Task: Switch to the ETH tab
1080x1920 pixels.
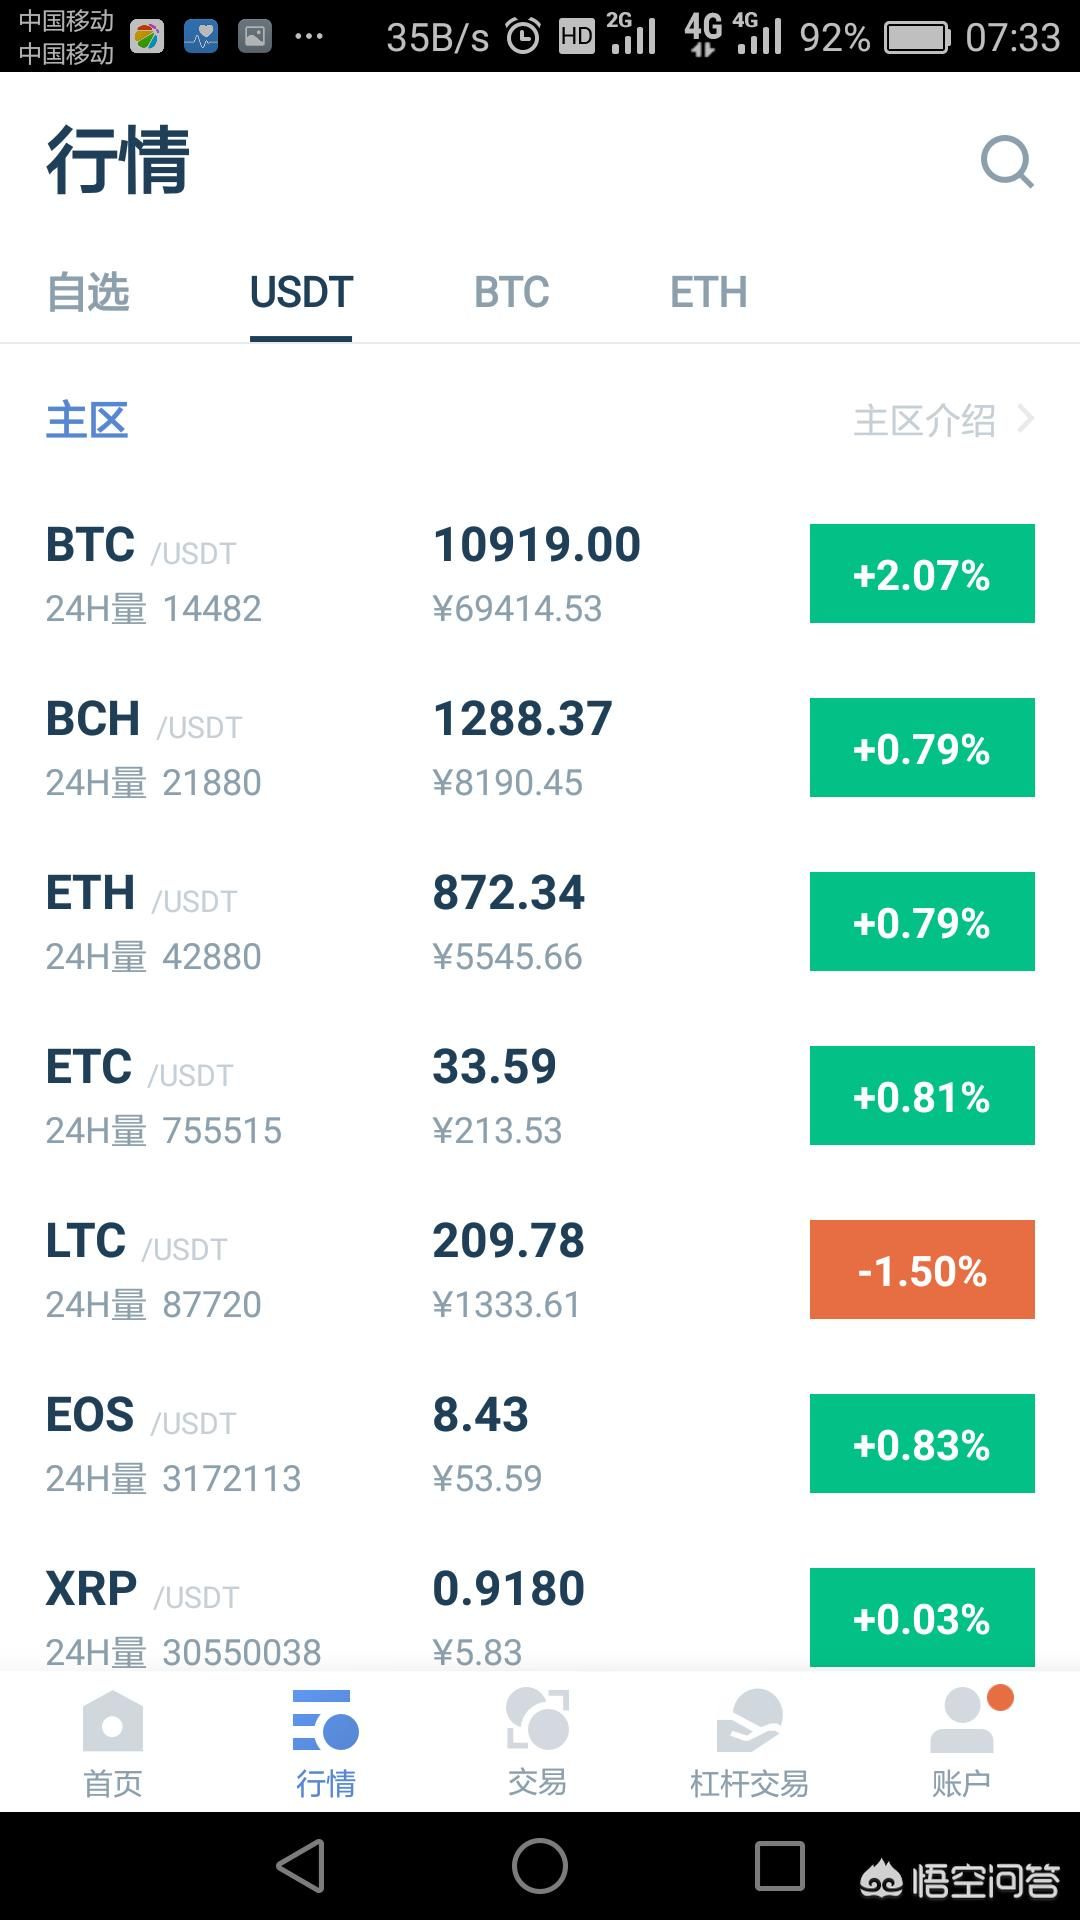Action: tap(709, 292)
